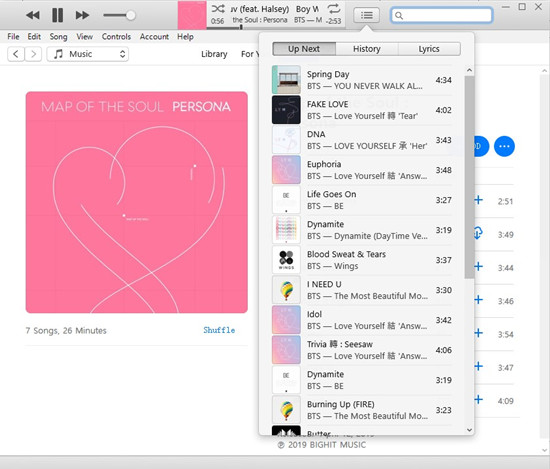Click add plus icon for 3:47 track
Screen dimensions: 550x469
click(478, 367)
